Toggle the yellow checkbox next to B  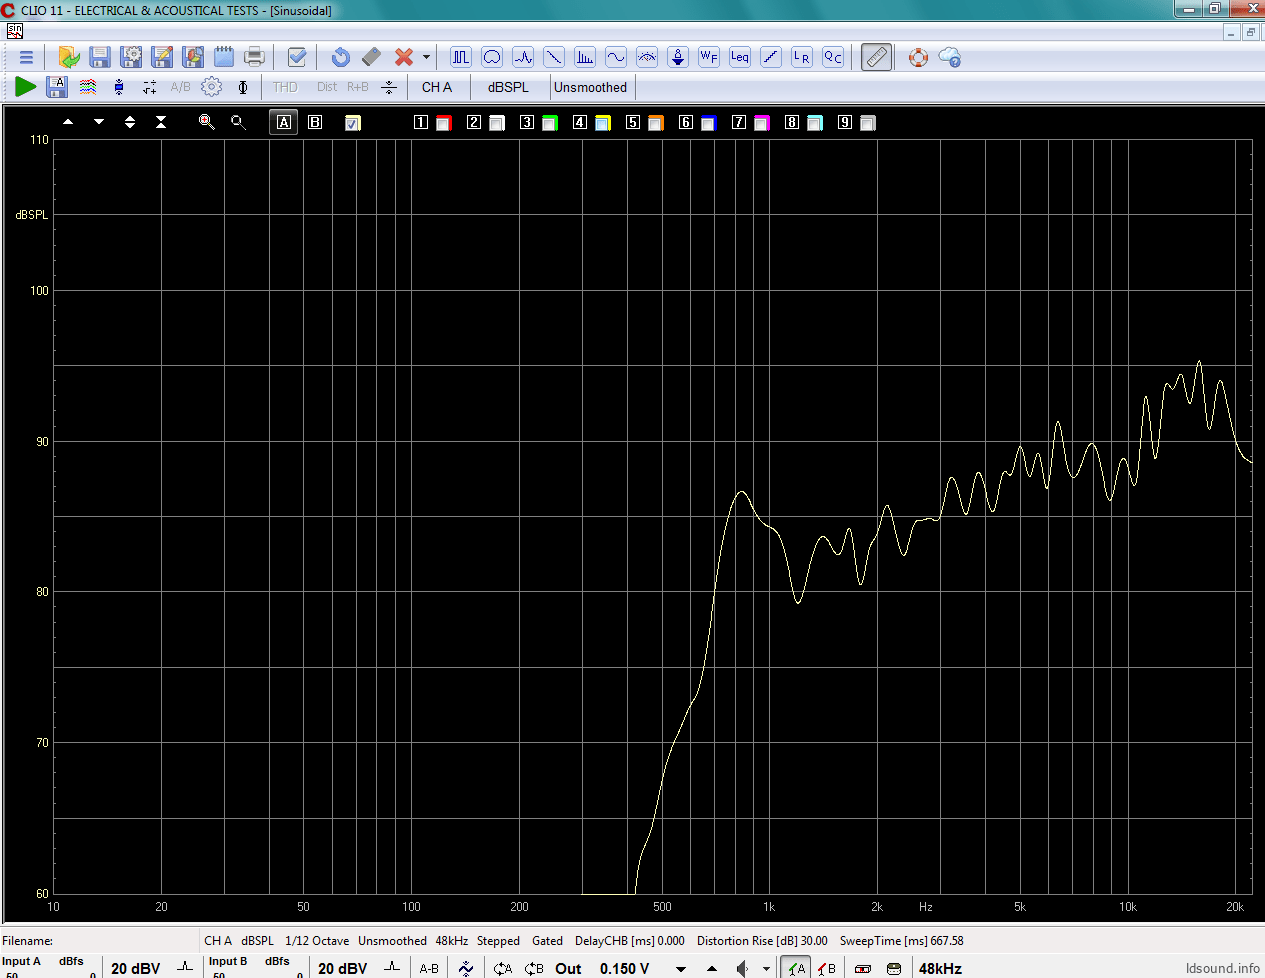(353, 123)
